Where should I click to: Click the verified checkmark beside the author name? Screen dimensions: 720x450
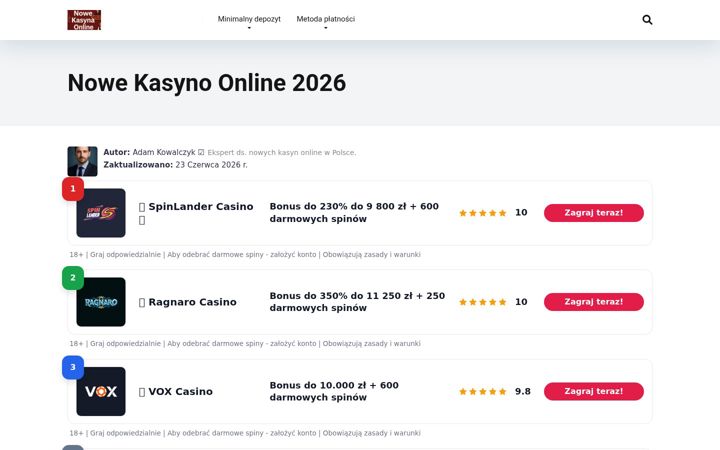coord(201,152)
